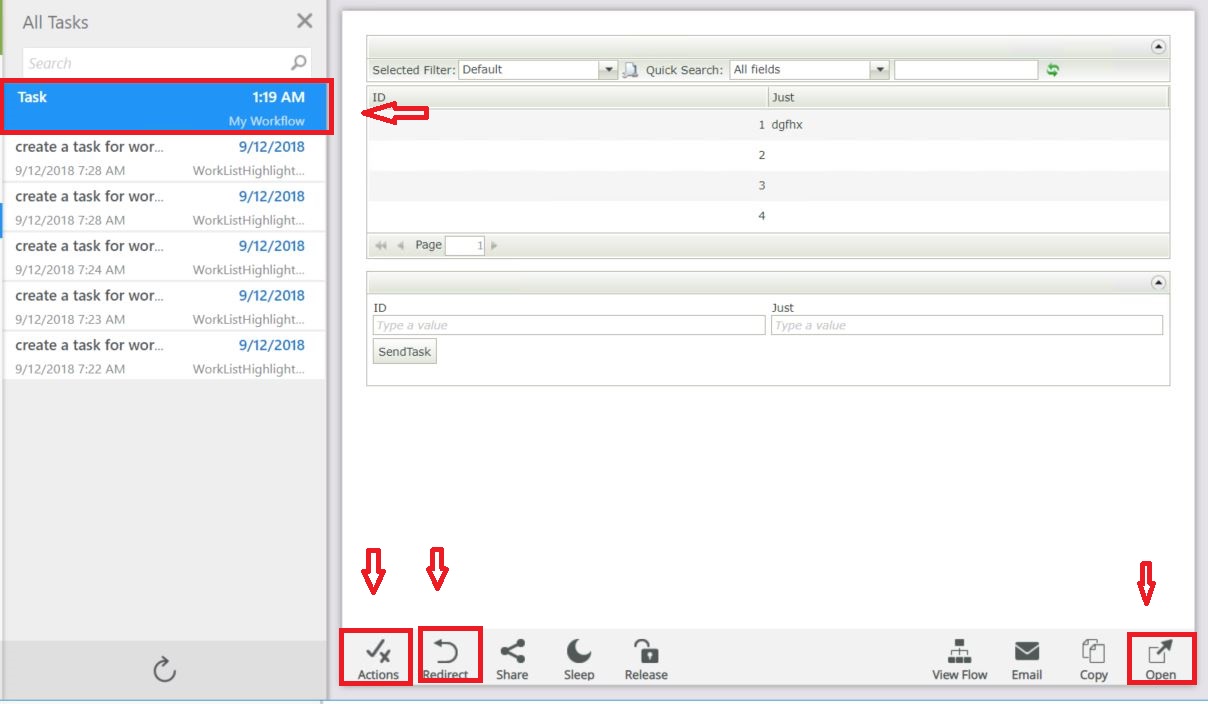Select the list row with ID 4
The width and height of the screenshot is (1208, 704).
pyautogui.click(x=768, y=215)
